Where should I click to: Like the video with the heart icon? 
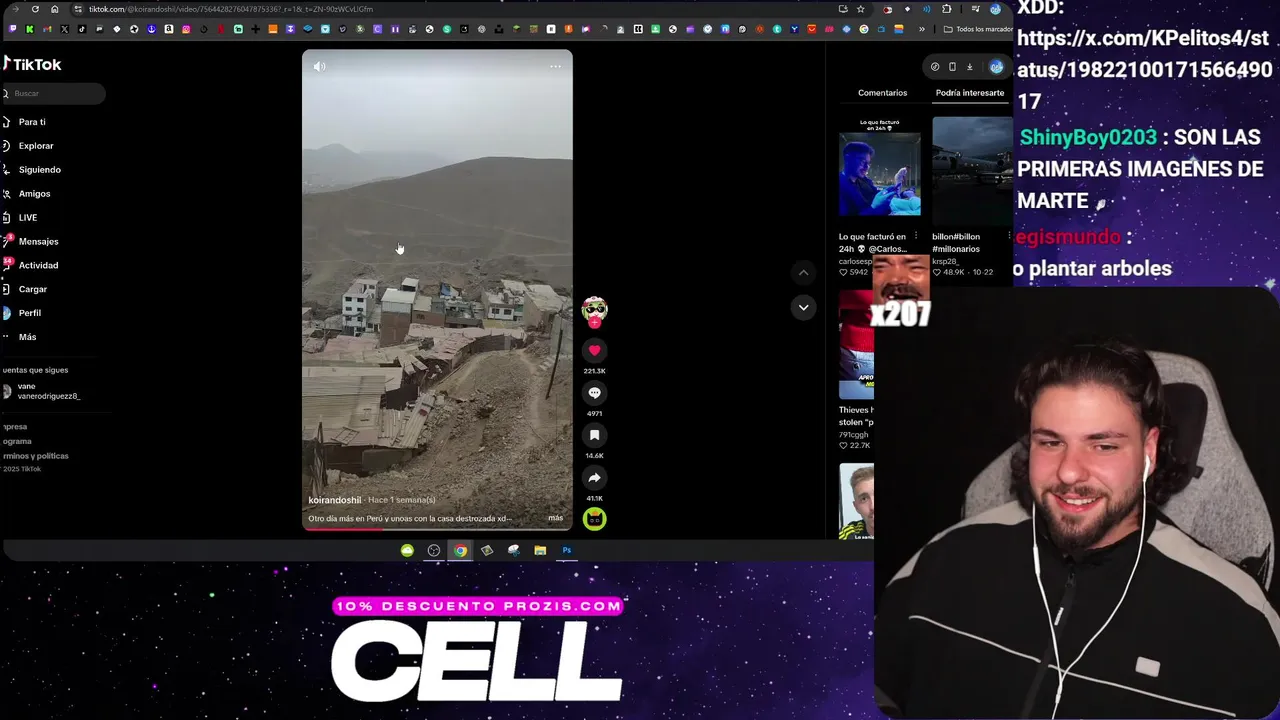click(594, 350)
